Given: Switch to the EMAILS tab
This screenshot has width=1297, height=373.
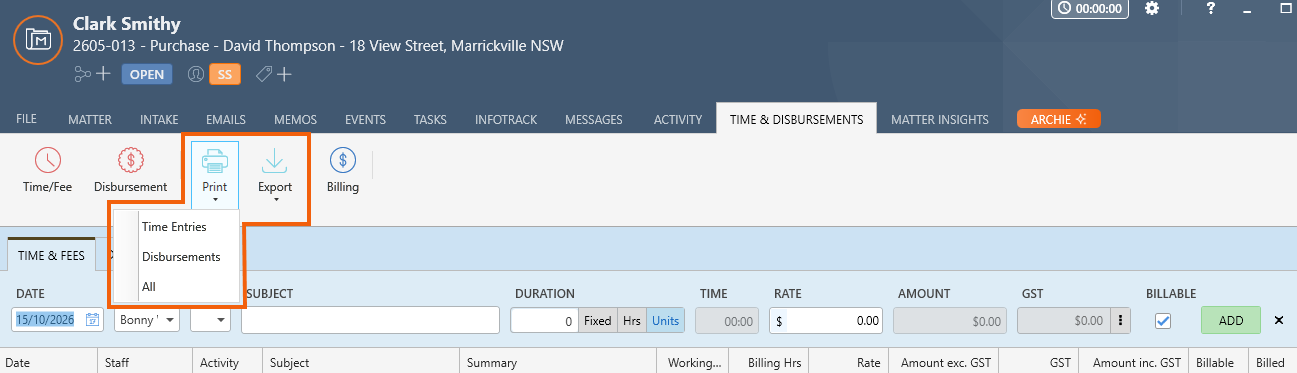Looking at the screenshot, I should [x=226, y=120].
